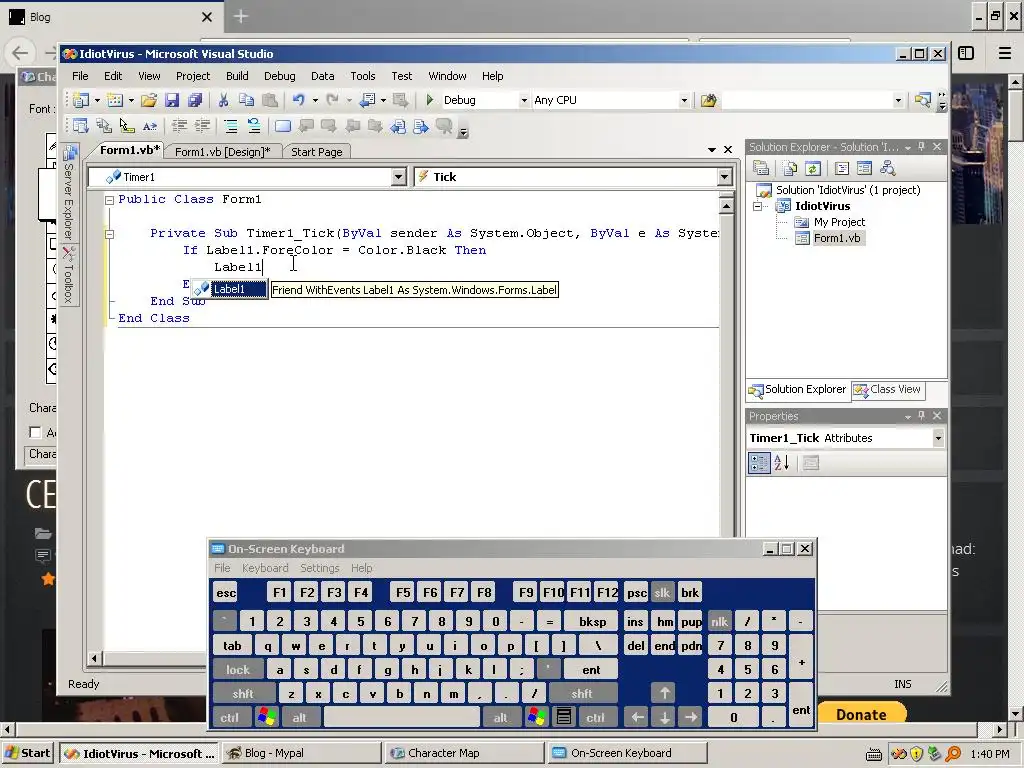Toggle Alphabetical sort in Properties panel
Viewport: 1024px width, 768px height.
[782, 463]
